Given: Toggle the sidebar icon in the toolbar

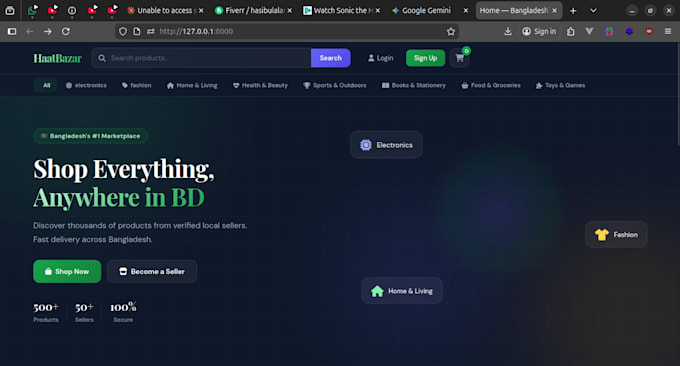Looking at the screenshot, I should [12, 31].
